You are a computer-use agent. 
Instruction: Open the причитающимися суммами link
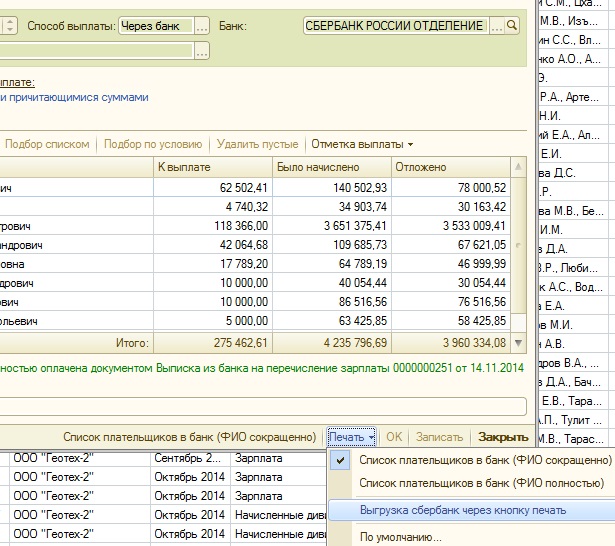(x=78, y=97)
